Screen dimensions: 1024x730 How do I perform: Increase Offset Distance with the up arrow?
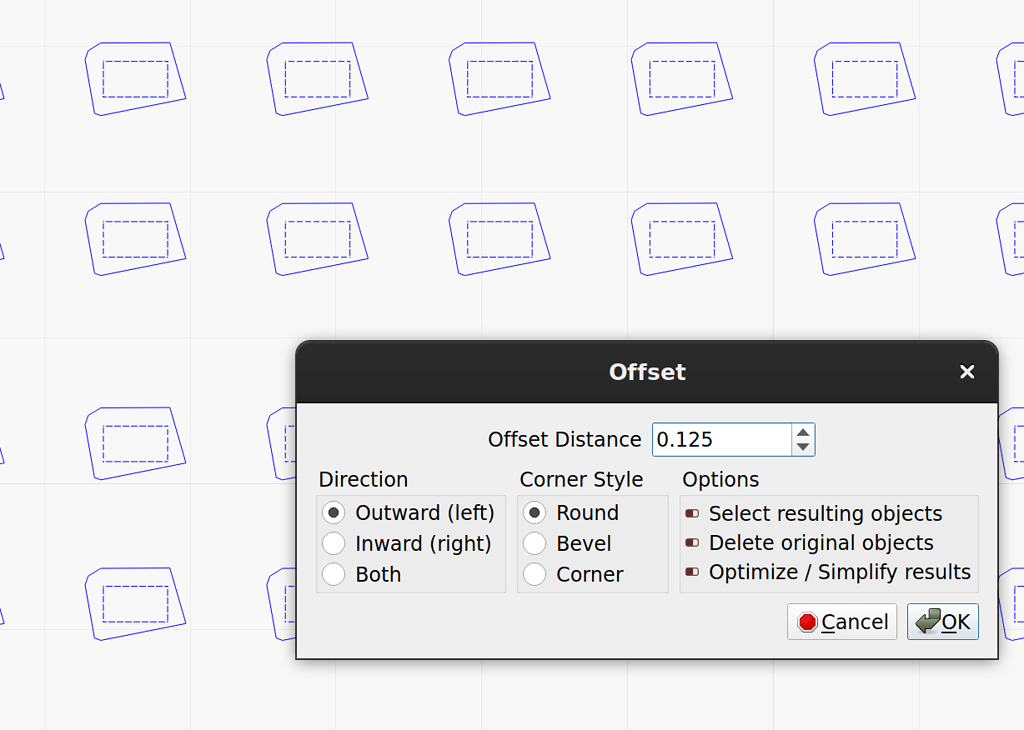coord(802,432)
